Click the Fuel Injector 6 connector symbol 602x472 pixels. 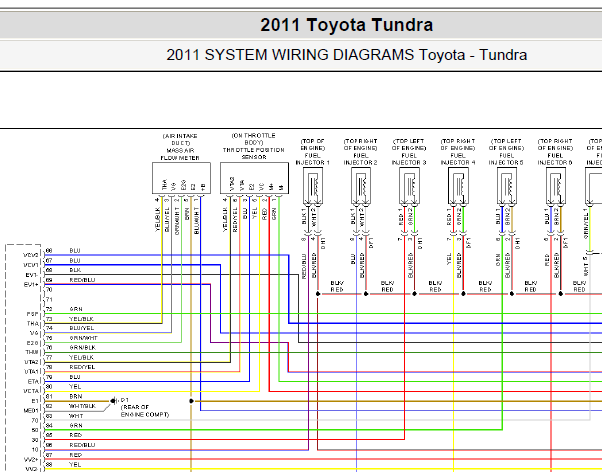point(556,185)
